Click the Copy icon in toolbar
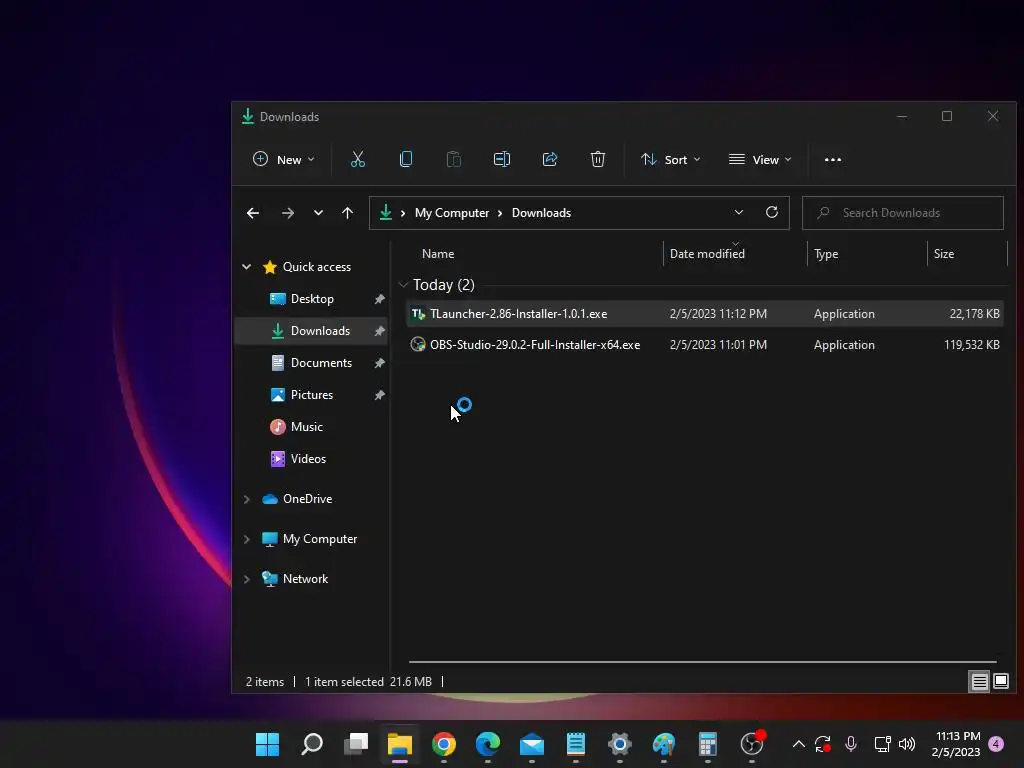The height and width of the screenshot is (768, 1024). 406,159
